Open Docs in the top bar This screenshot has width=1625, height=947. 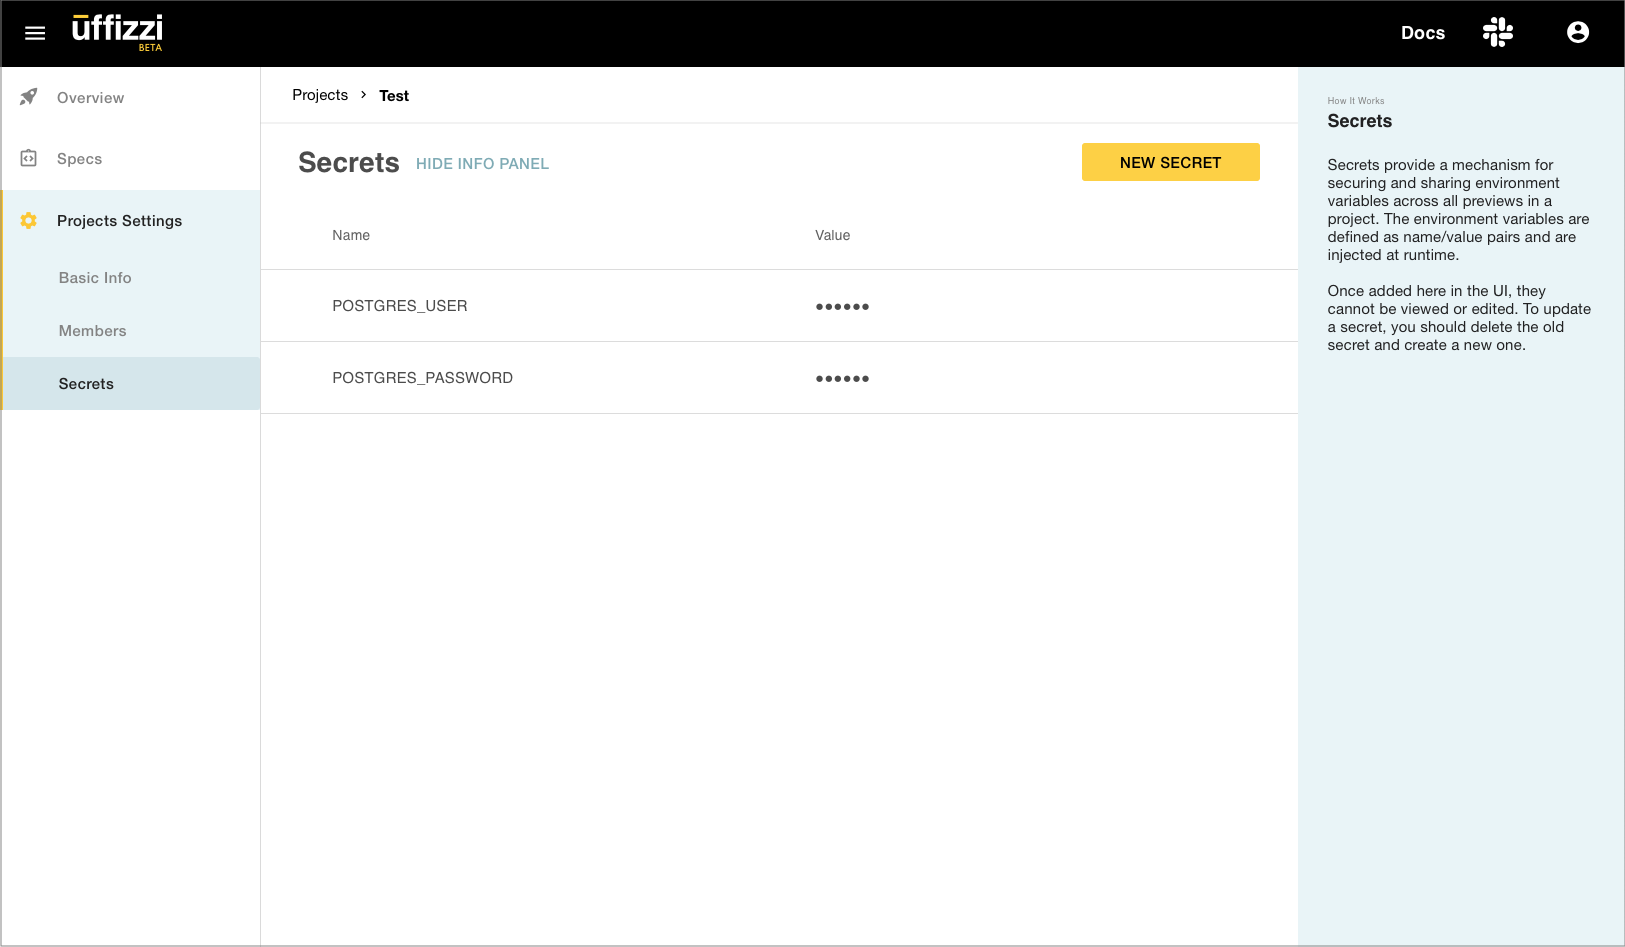pyautogui.click(x=1422, y=33)
